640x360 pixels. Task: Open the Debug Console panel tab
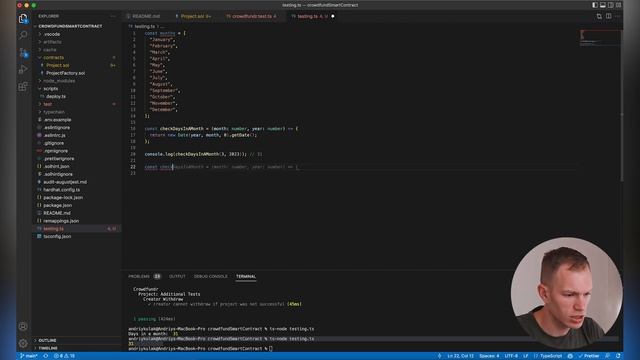211,276
